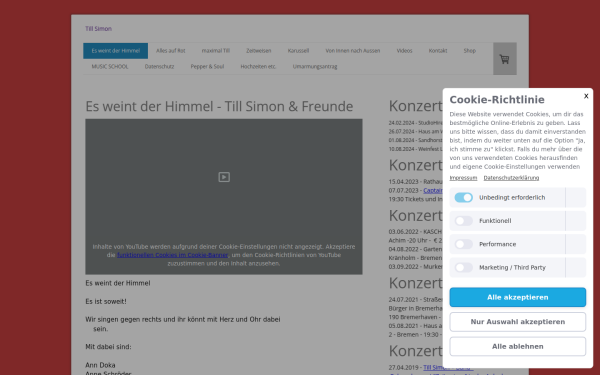Open the Umarmungsantrag menu item
This screenshot has width=600, height=375.
tap(315, 67)
